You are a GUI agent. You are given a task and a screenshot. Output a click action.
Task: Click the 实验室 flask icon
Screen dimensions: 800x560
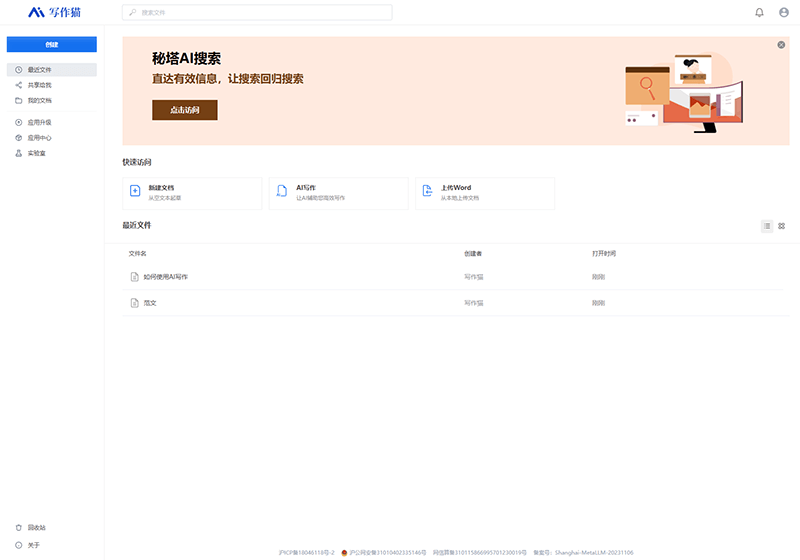point(19,153)
